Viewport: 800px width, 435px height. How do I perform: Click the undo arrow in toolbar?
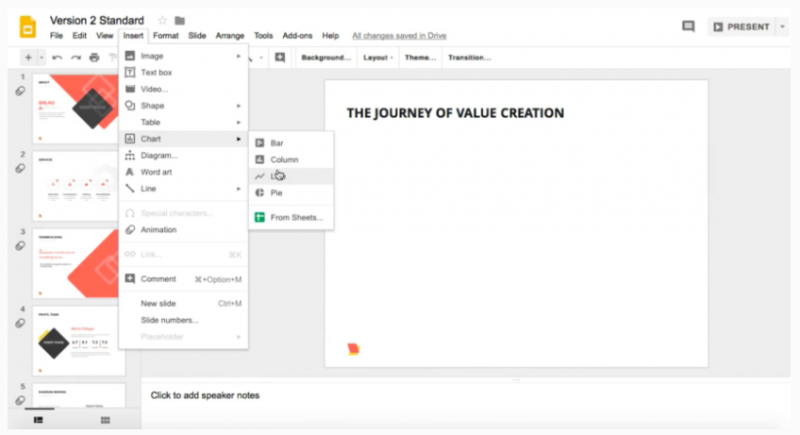pyautogui.click(x=58, y=58)
